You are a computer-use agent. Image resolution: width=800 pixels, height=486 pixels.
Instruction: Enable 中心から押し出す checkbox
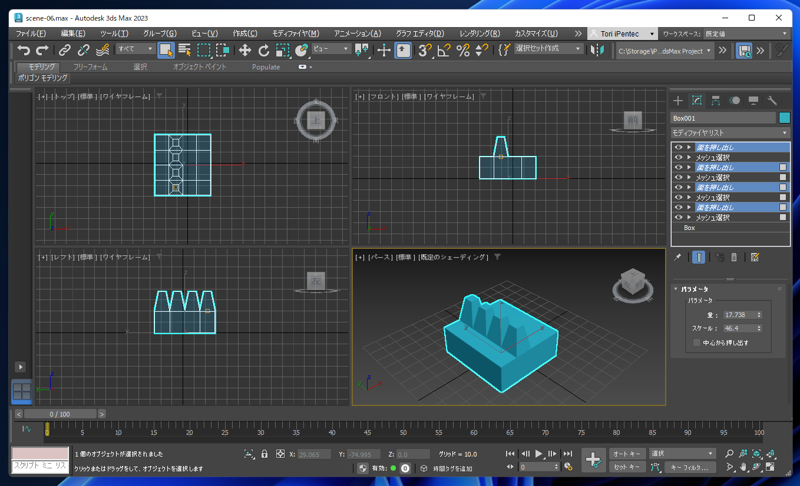pyautogui.click(x=696, y=343)
